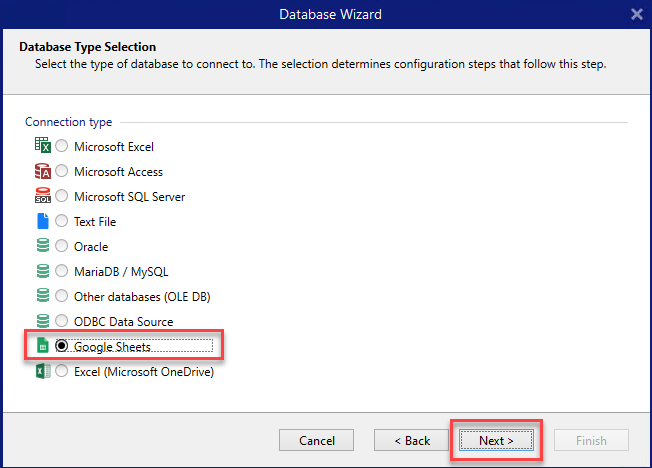Select the Text File radio button
This screenshot has height=468, width=652.
(62, 221)
